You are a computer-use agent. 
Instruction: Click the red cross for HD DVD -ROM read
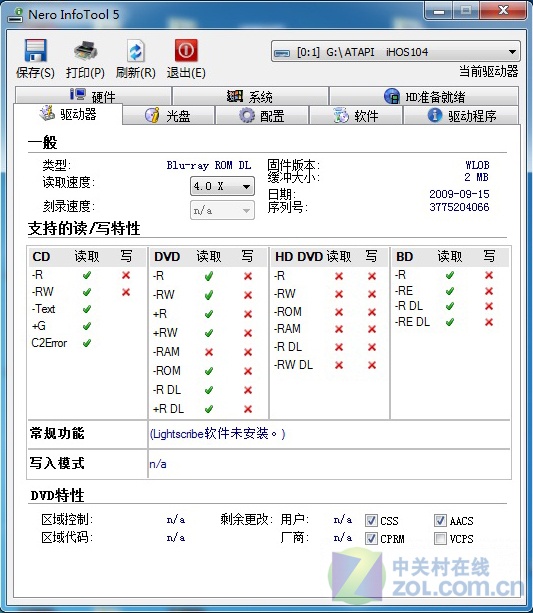click(x=339, y=312)
